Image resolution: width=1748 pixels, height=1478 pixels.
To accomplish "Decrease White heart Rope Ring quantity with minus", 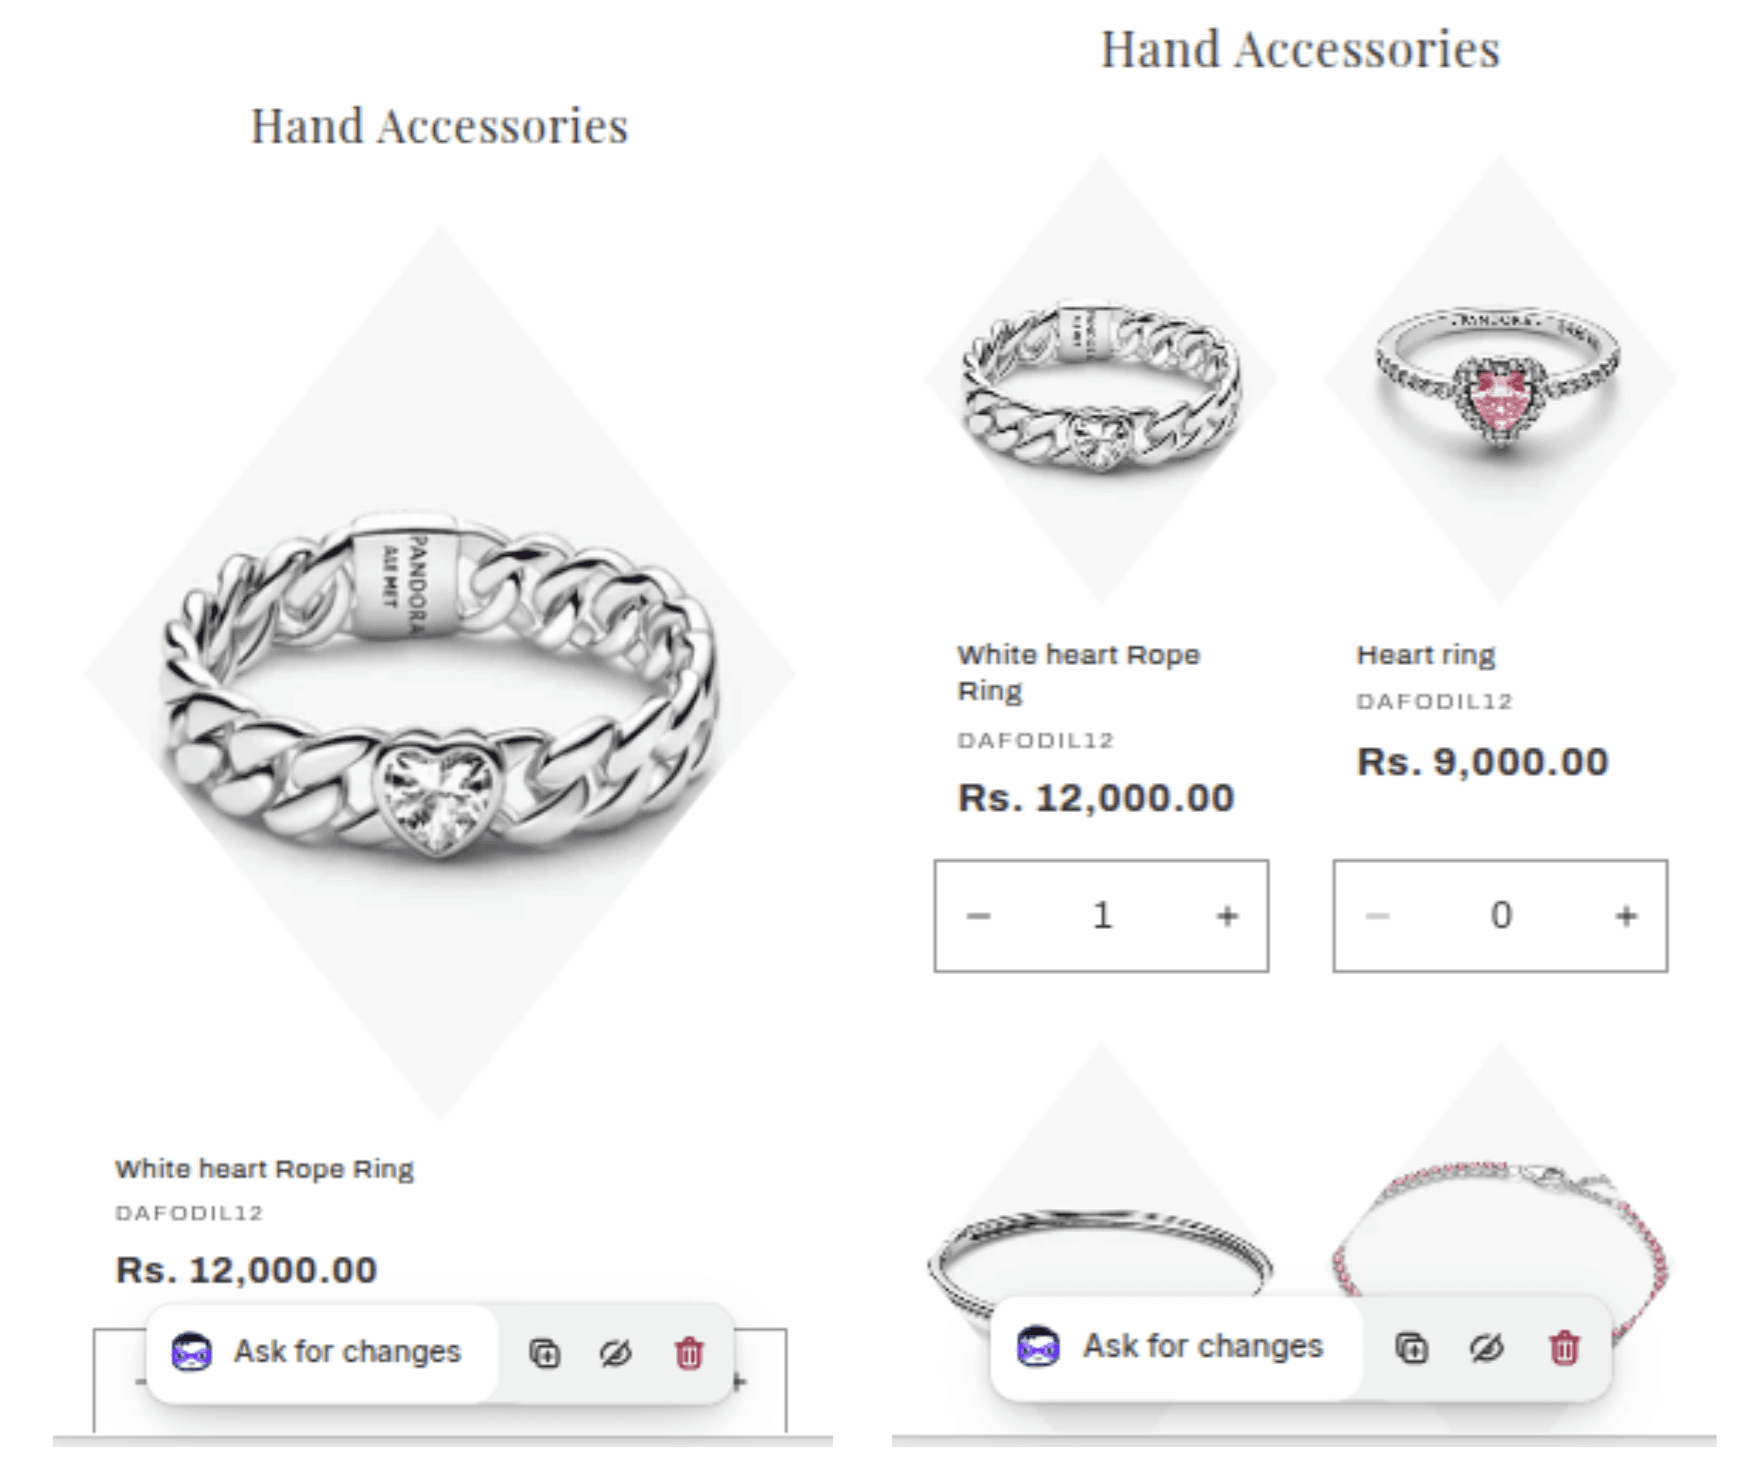I will coord(978,915).
